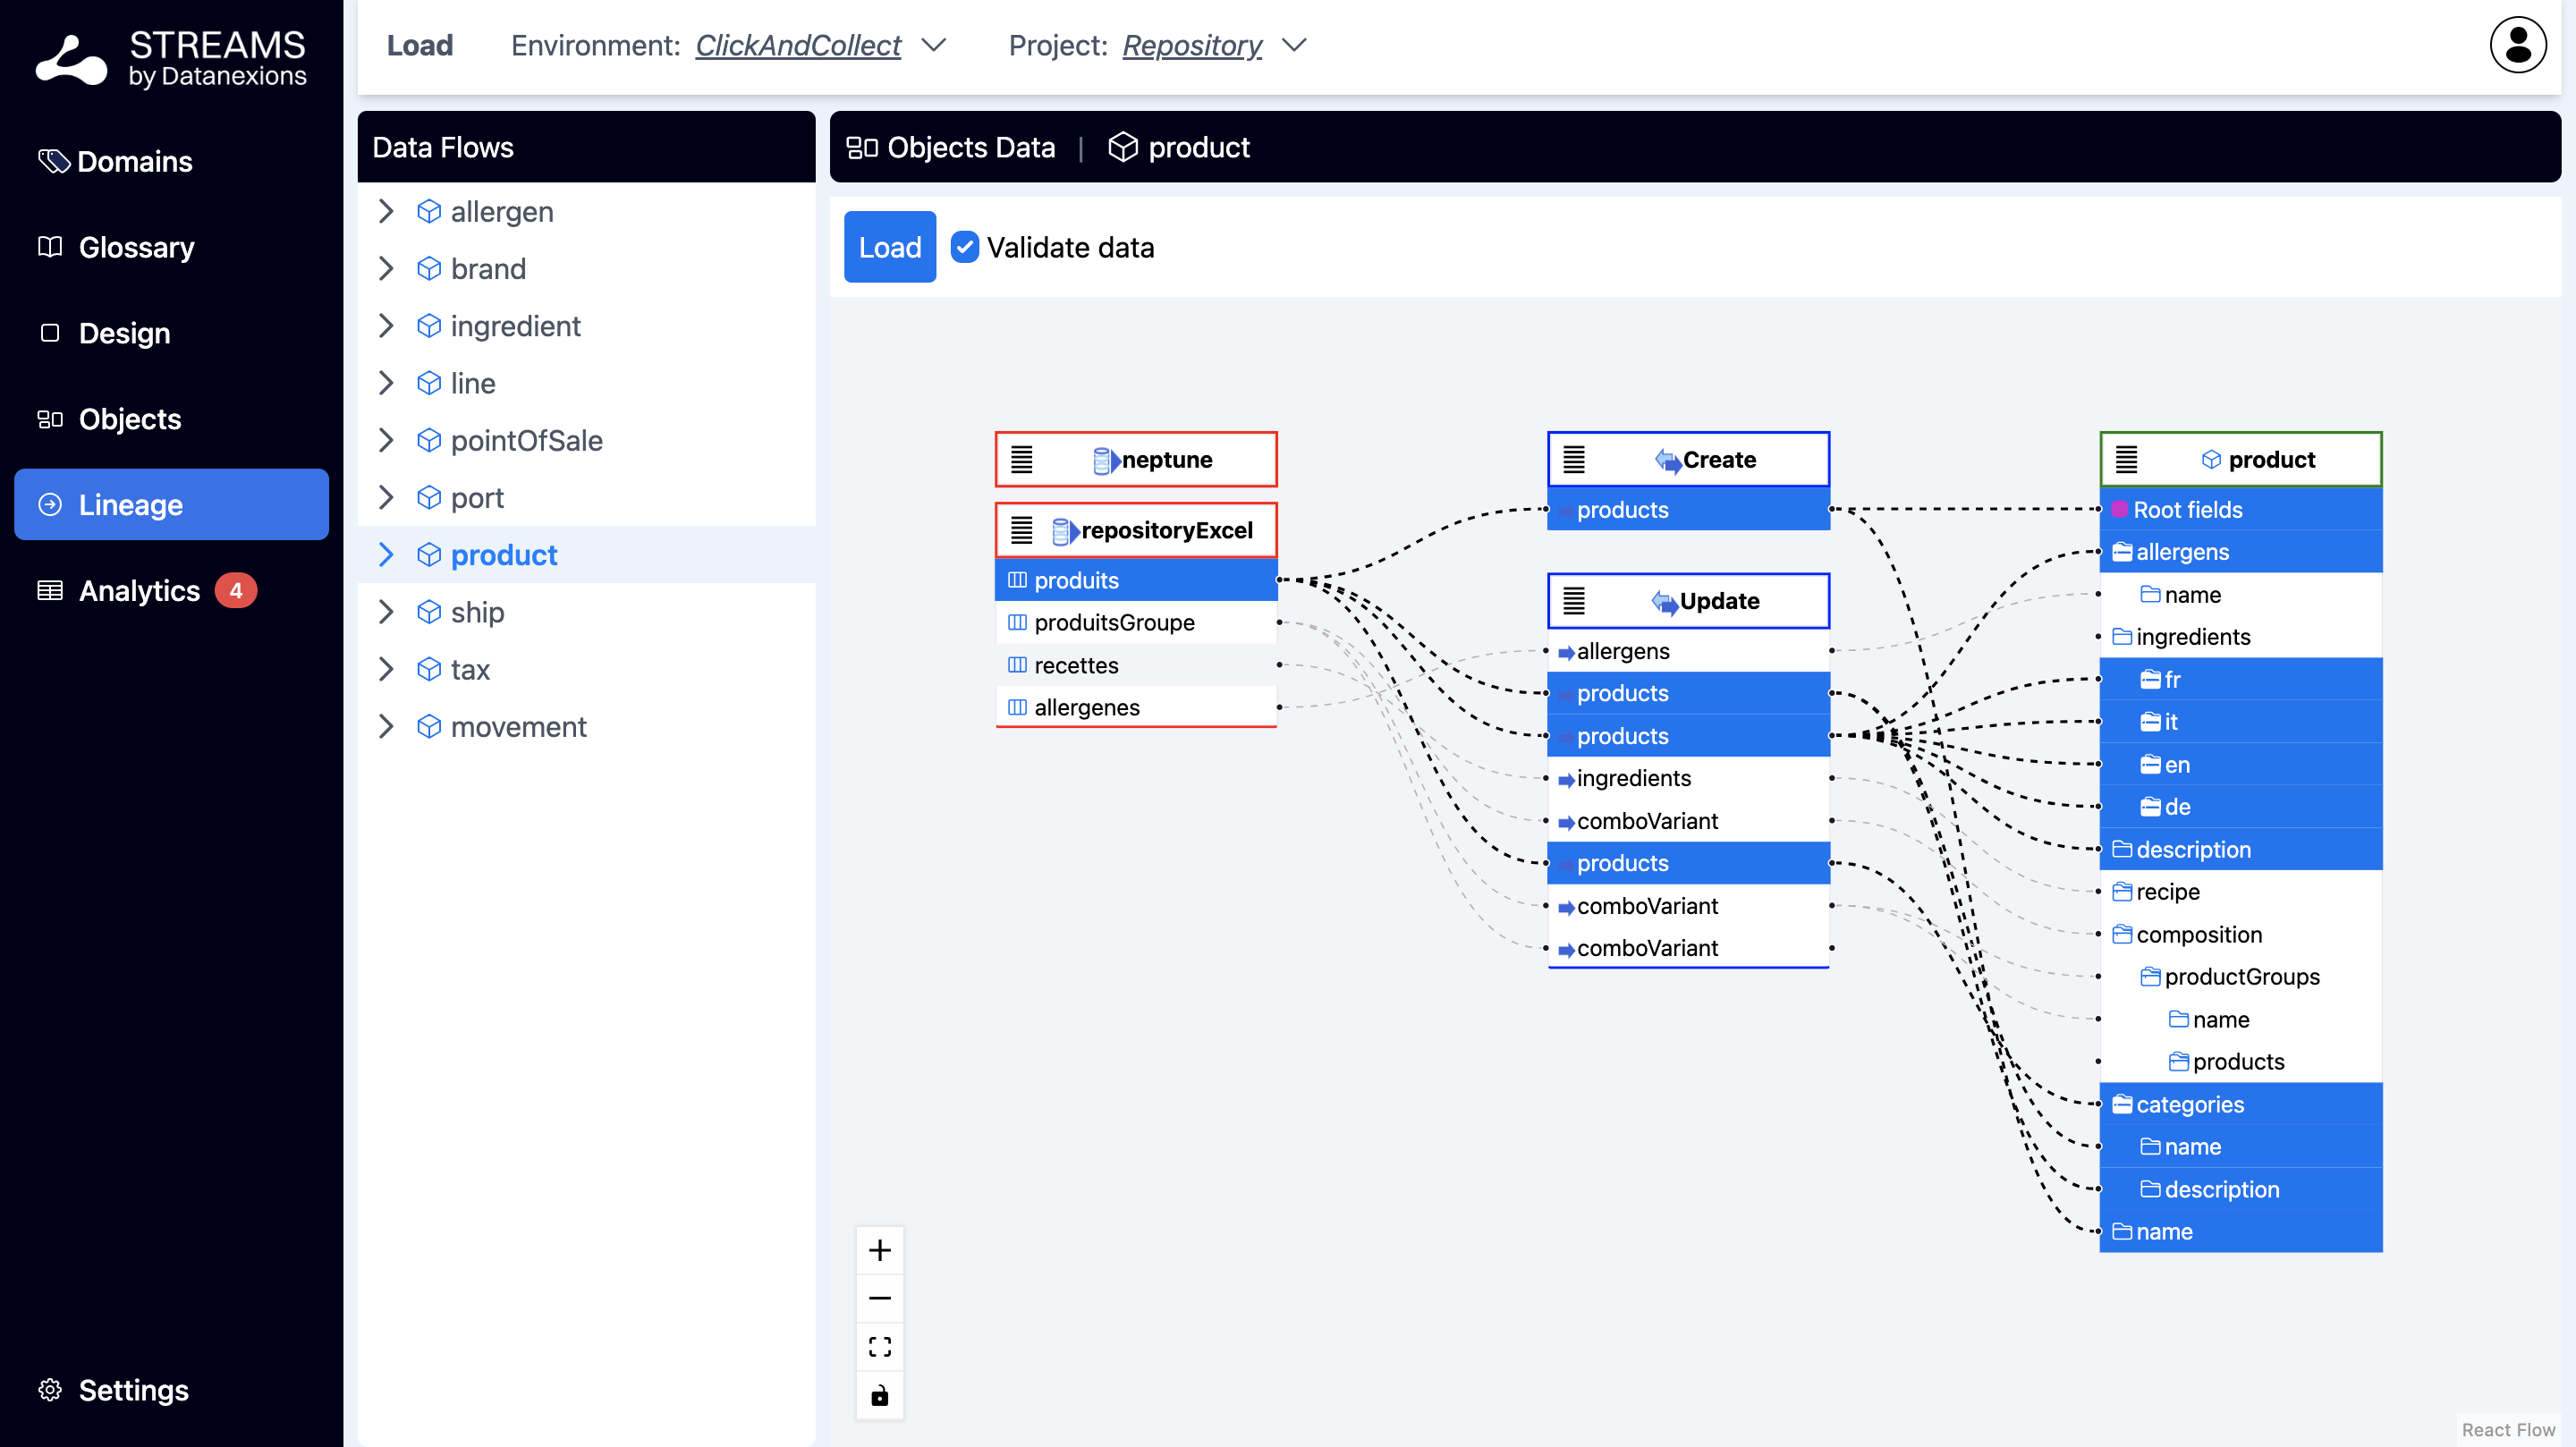Image resolution: width=2576 pixels, height=1447 pixels.
Task: Open the Project Repository dropdown
Action: [x=1293, y=45]
